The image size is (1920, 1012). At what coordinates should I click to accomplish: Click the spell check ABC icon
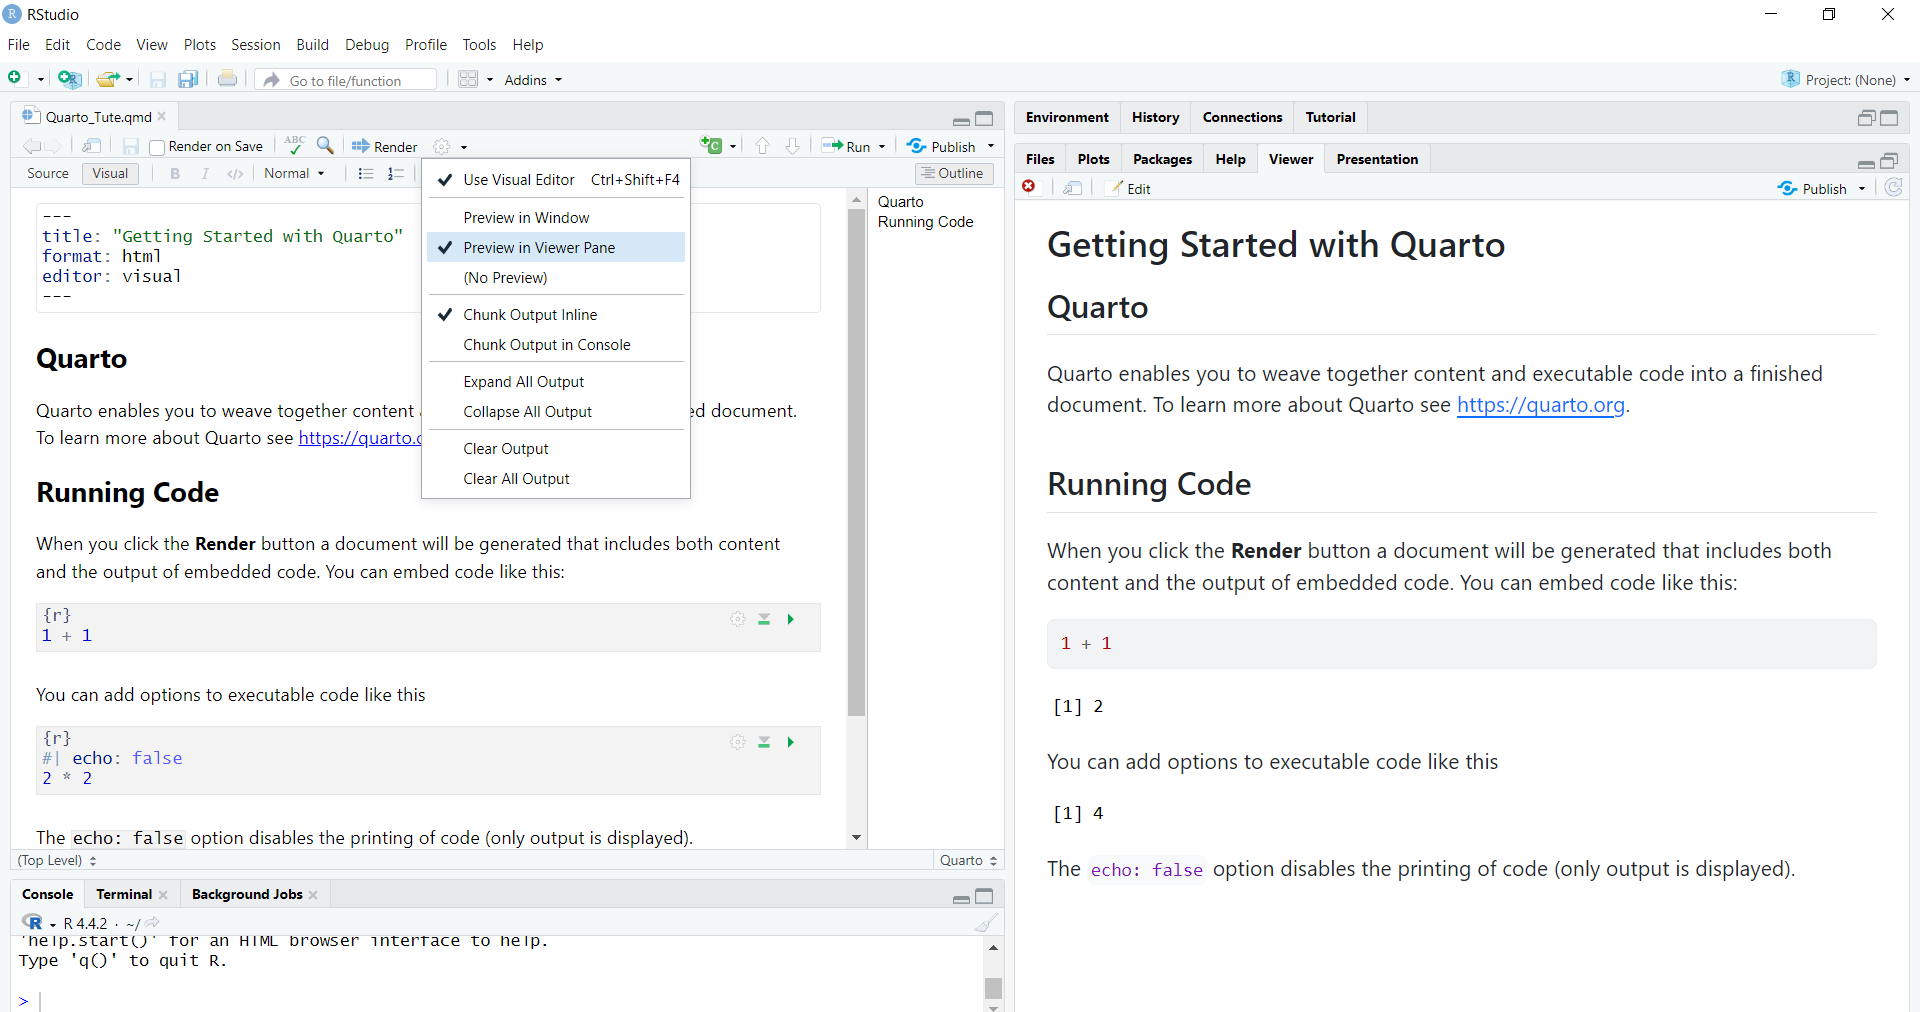click(294, 145)
